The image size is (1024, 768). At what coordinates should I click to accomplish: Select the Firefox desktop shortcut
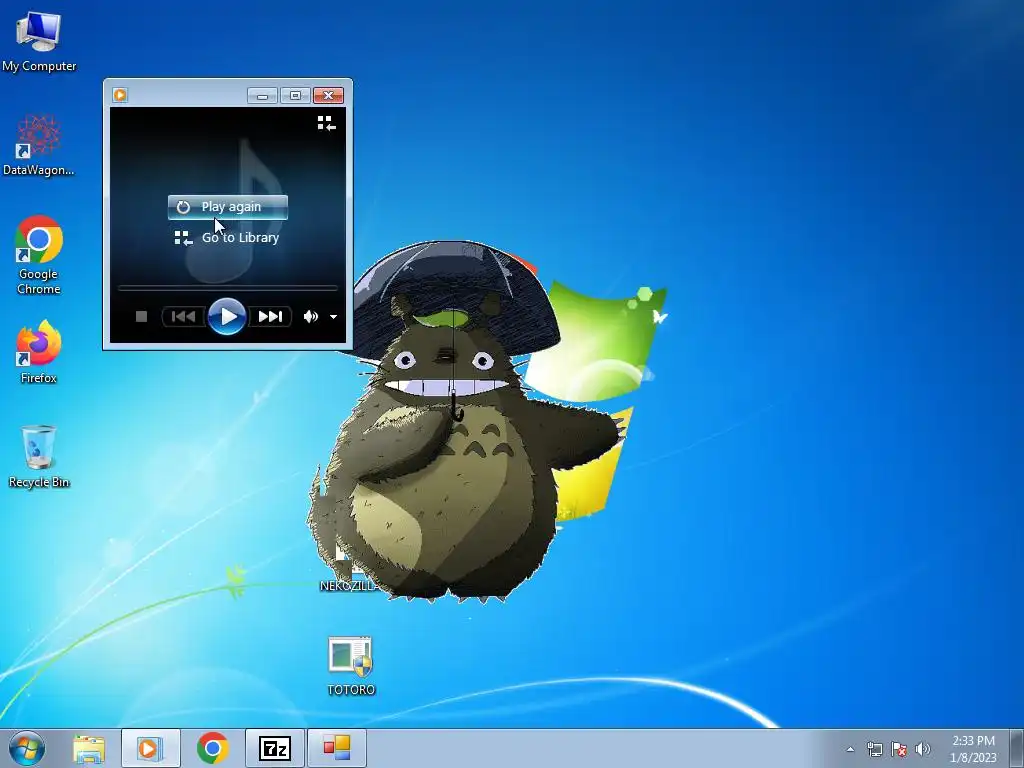(x=39, y=352)
